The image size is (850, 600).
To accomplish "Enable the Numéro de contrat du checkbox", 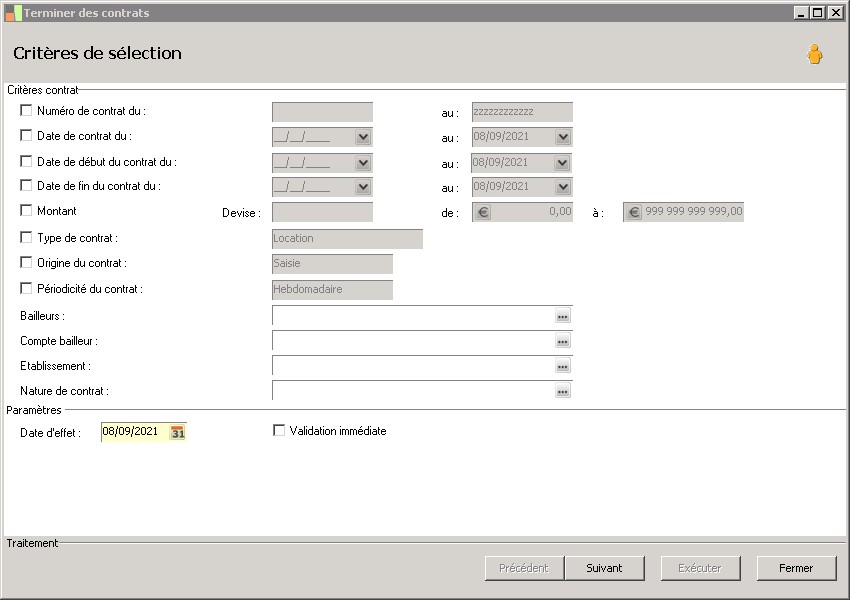I will point(26,111).
